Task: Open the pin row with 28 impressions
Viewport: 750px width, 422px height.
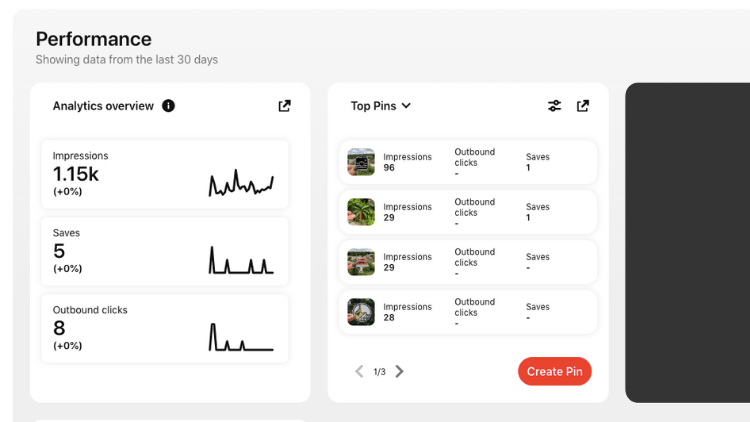Action: [468, 312]
